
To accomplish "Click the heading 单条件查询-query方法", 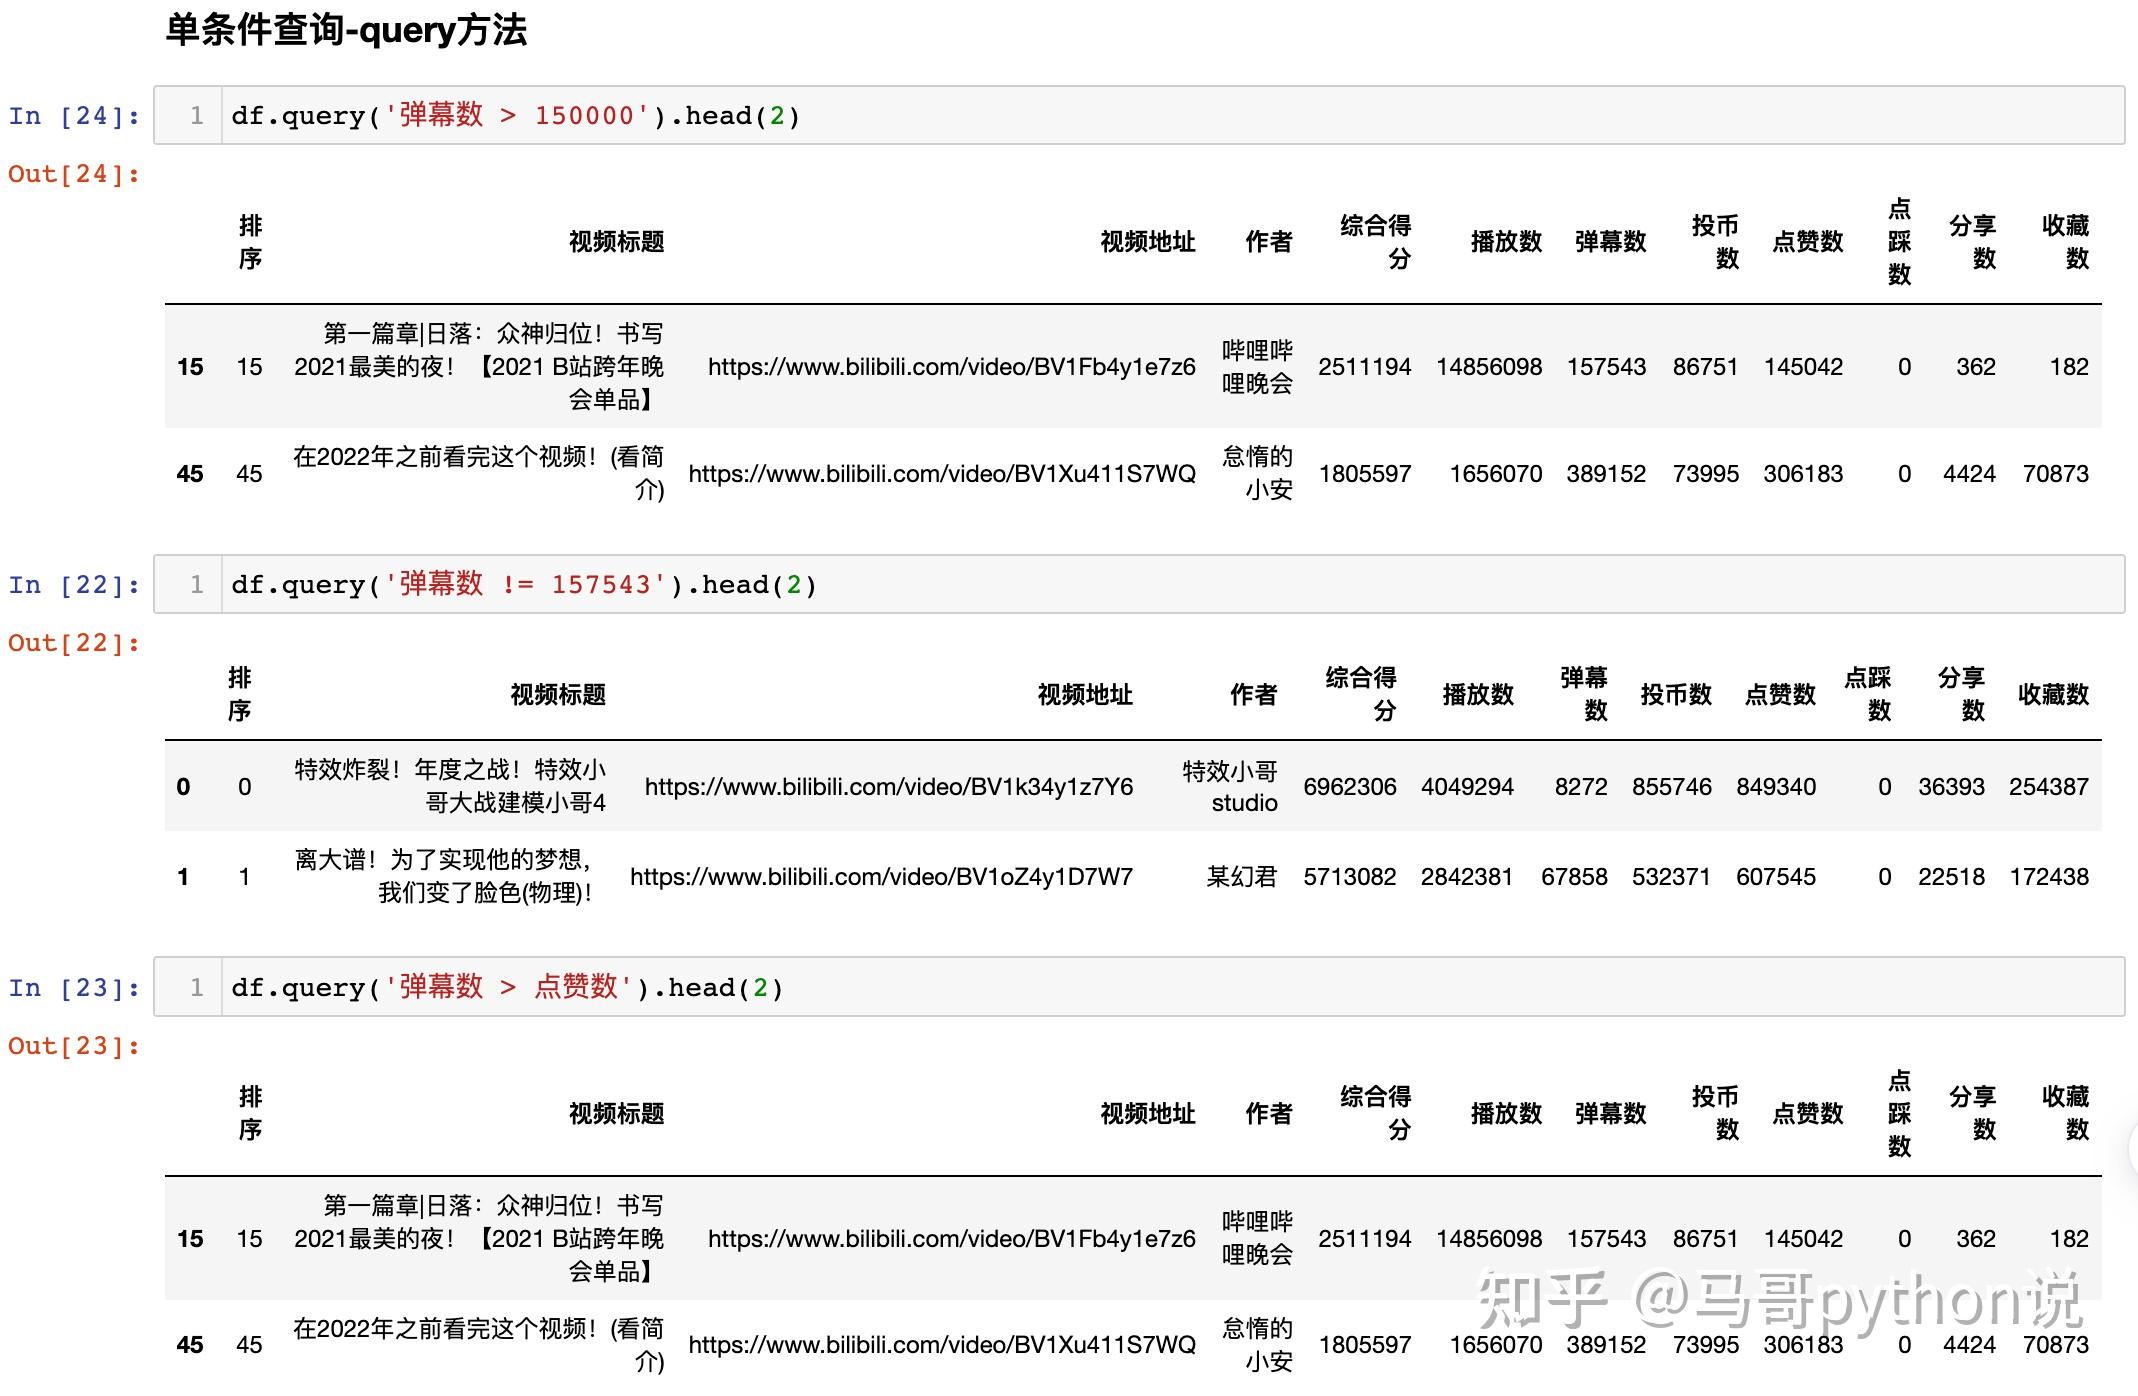I will point(345,30).
